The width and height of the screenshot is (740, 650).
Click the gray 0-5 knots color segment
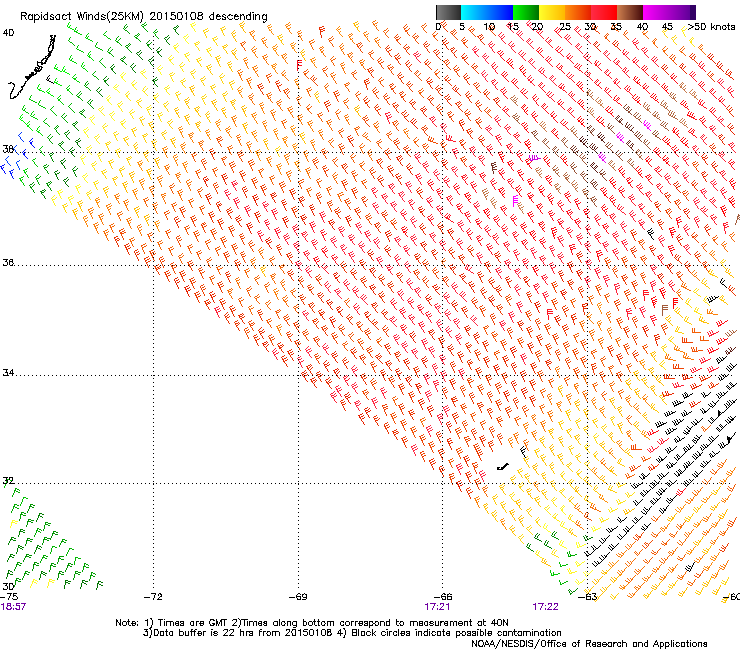point(448,12)
